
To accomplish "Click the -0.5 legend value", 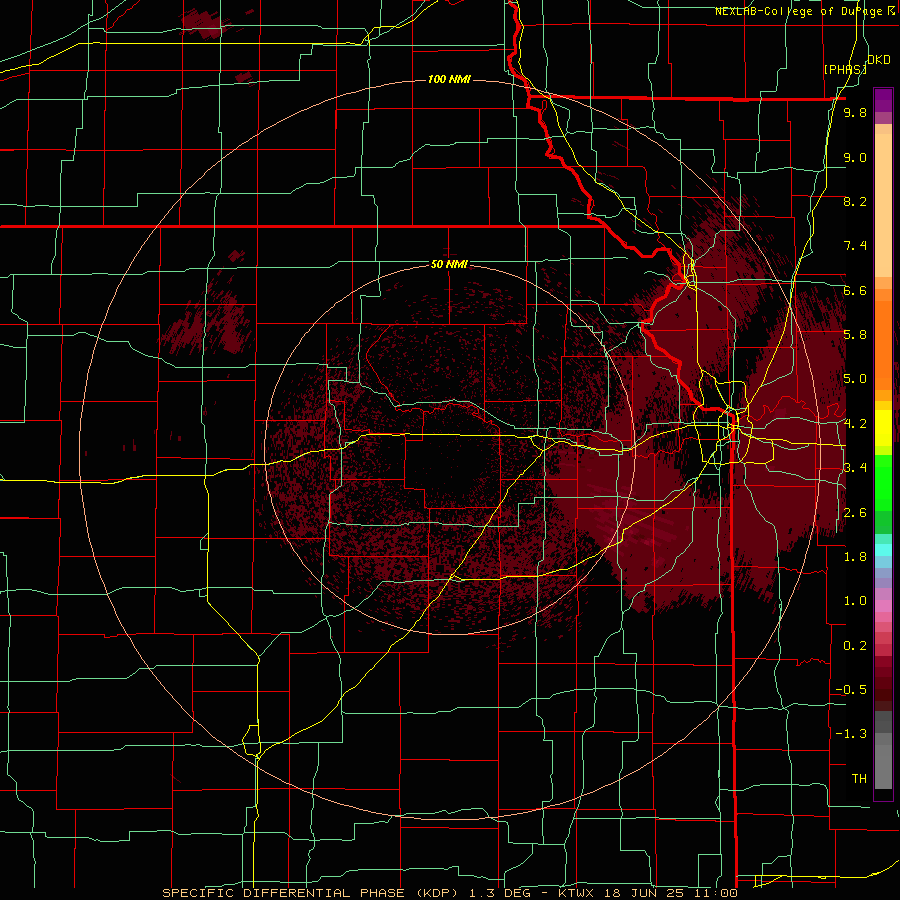I will 851,690.
